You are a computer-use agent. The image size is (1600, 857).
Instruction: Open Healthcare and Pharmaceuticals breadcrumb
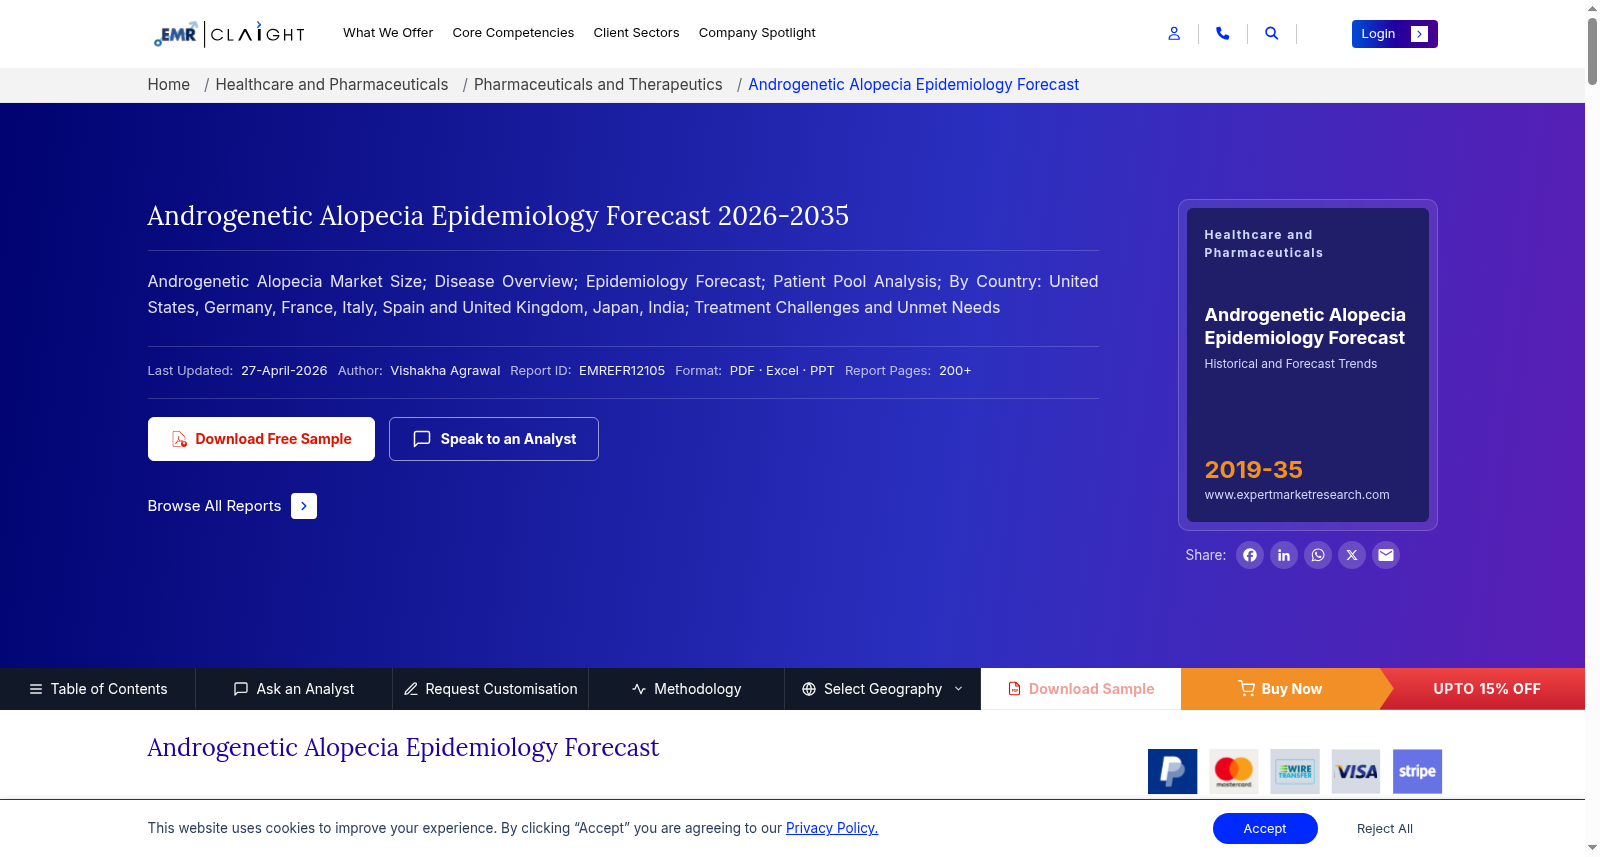(332, 85)
